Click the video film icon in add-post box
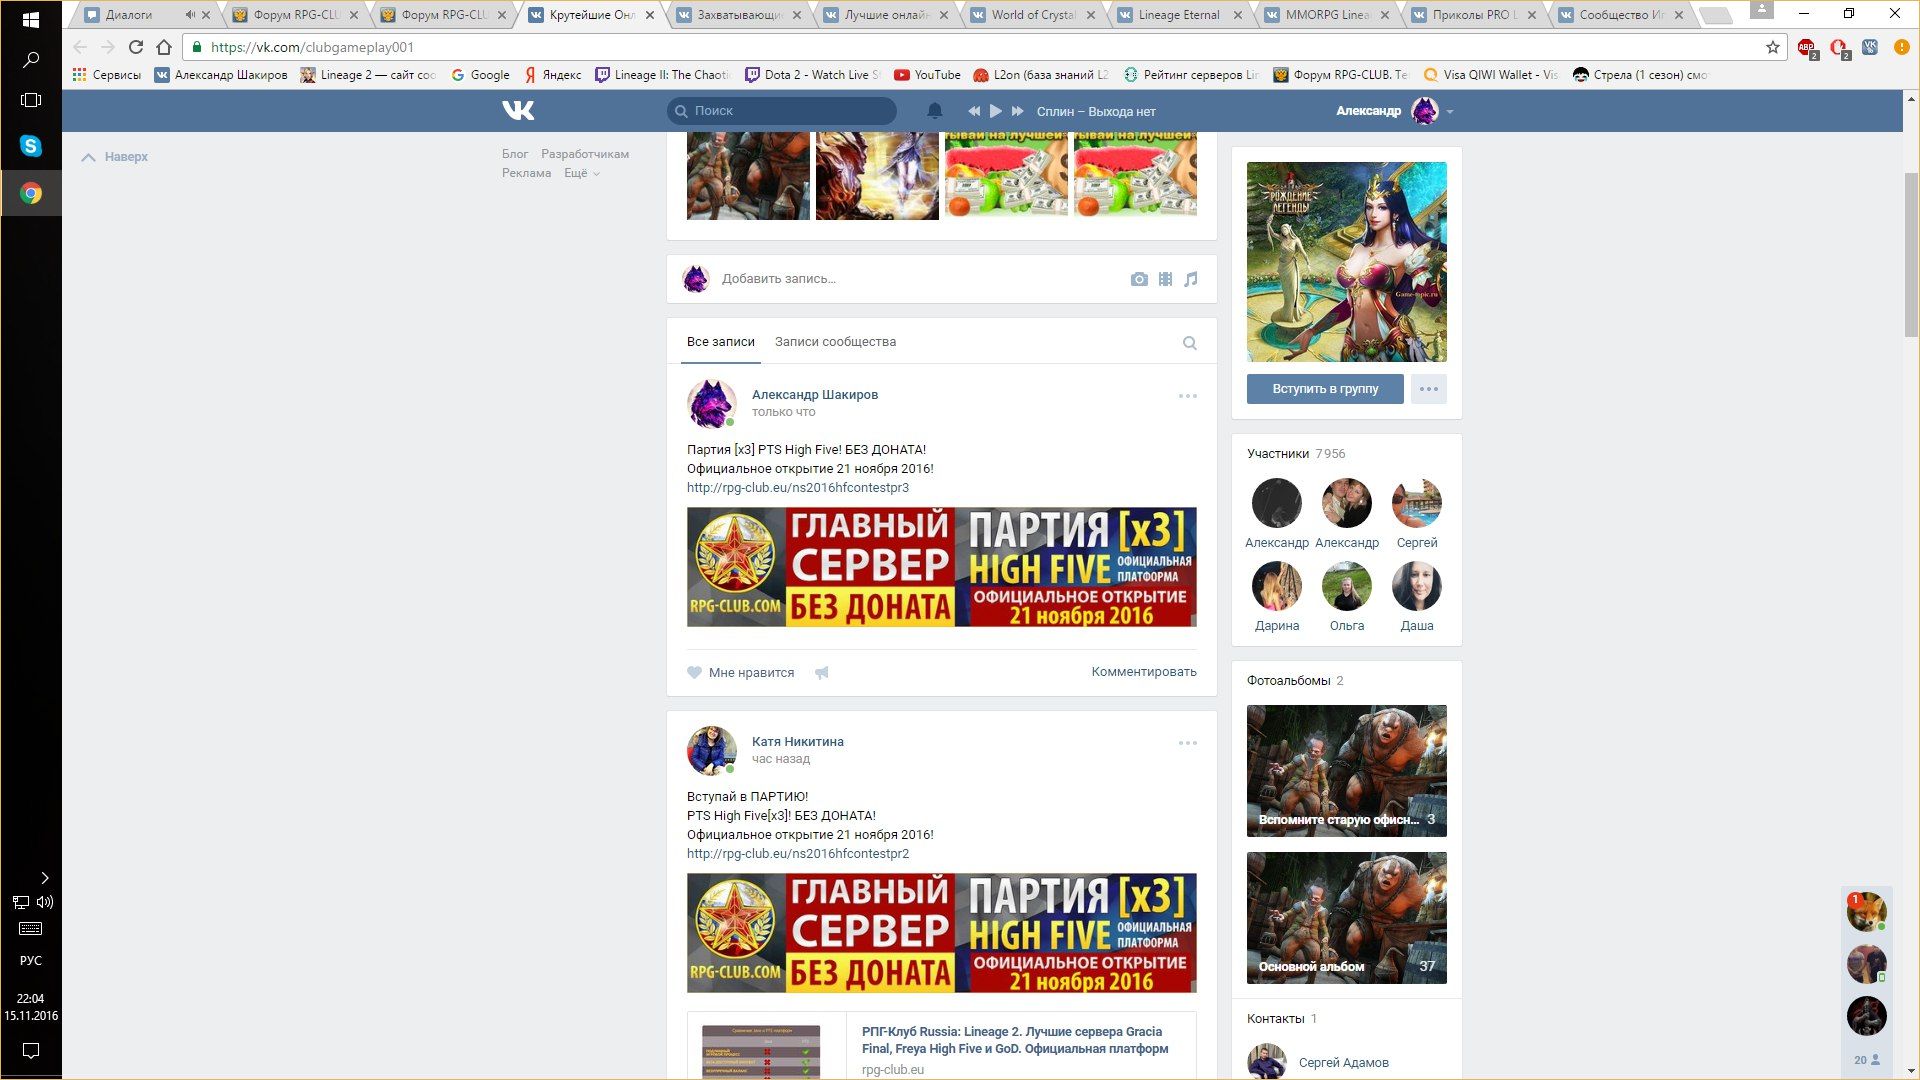Image resolution: width=1920 pixels, height=1080 pixels. tap(1165, 280)
